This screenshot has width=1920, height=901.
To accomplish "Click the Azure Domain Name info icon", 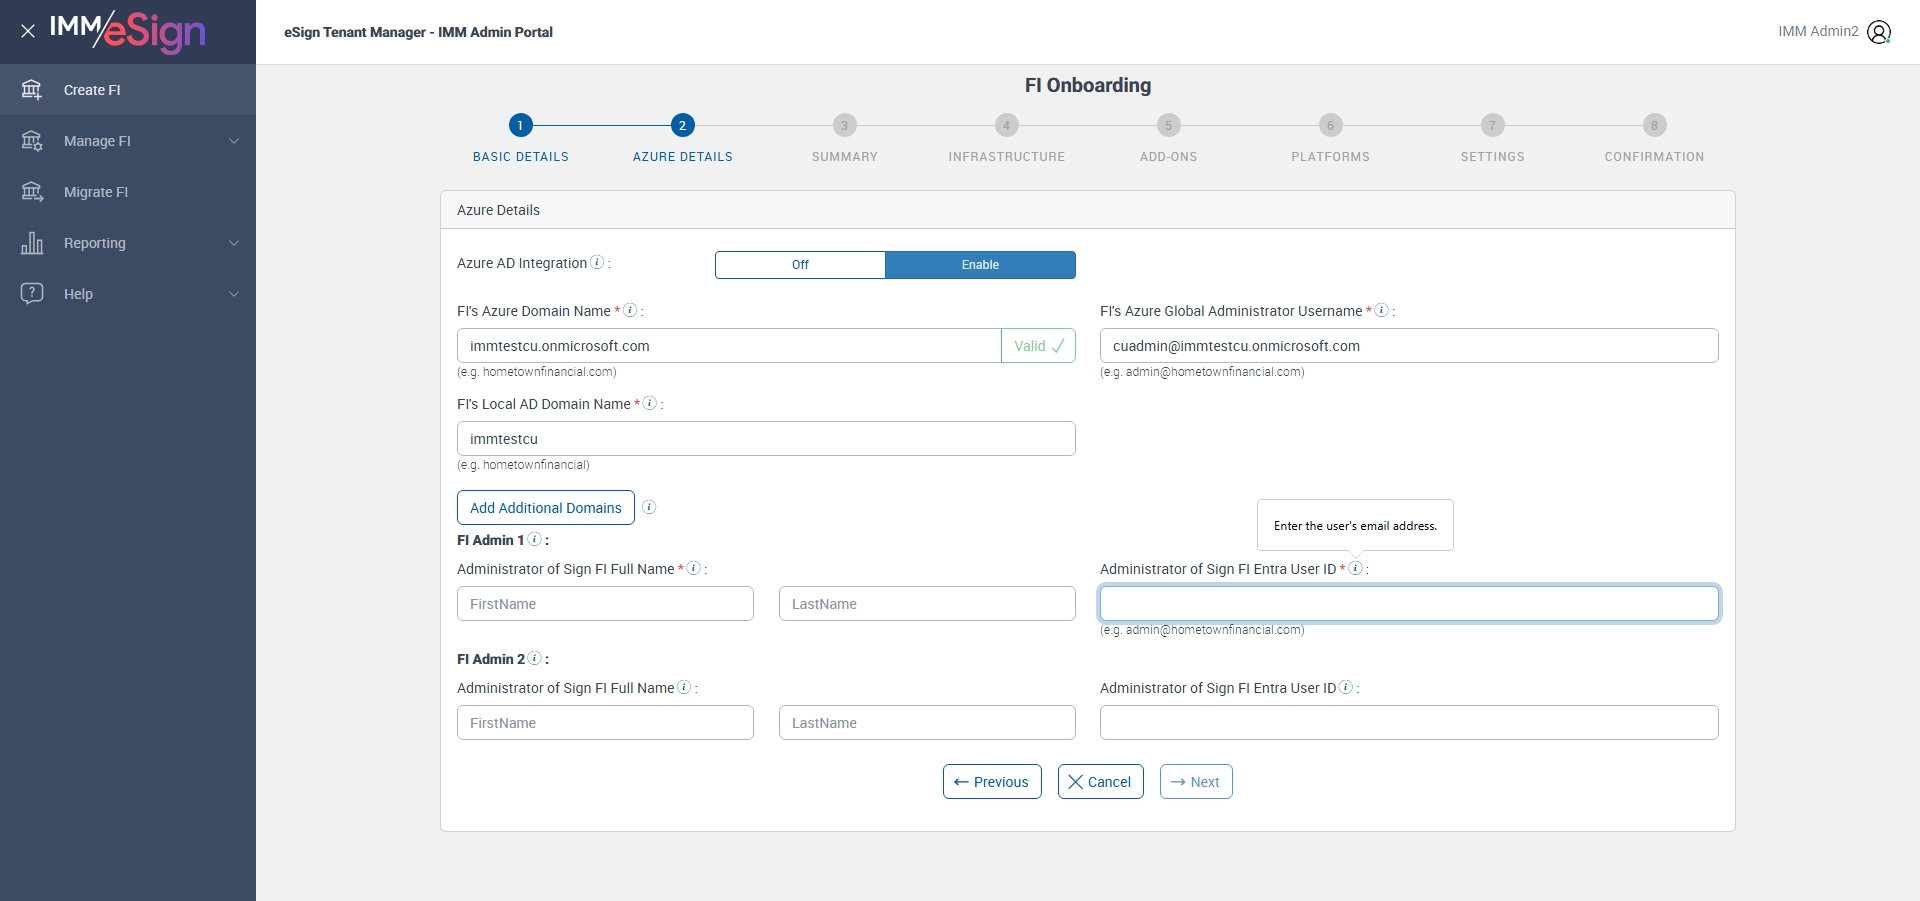I will coord(630,310).
